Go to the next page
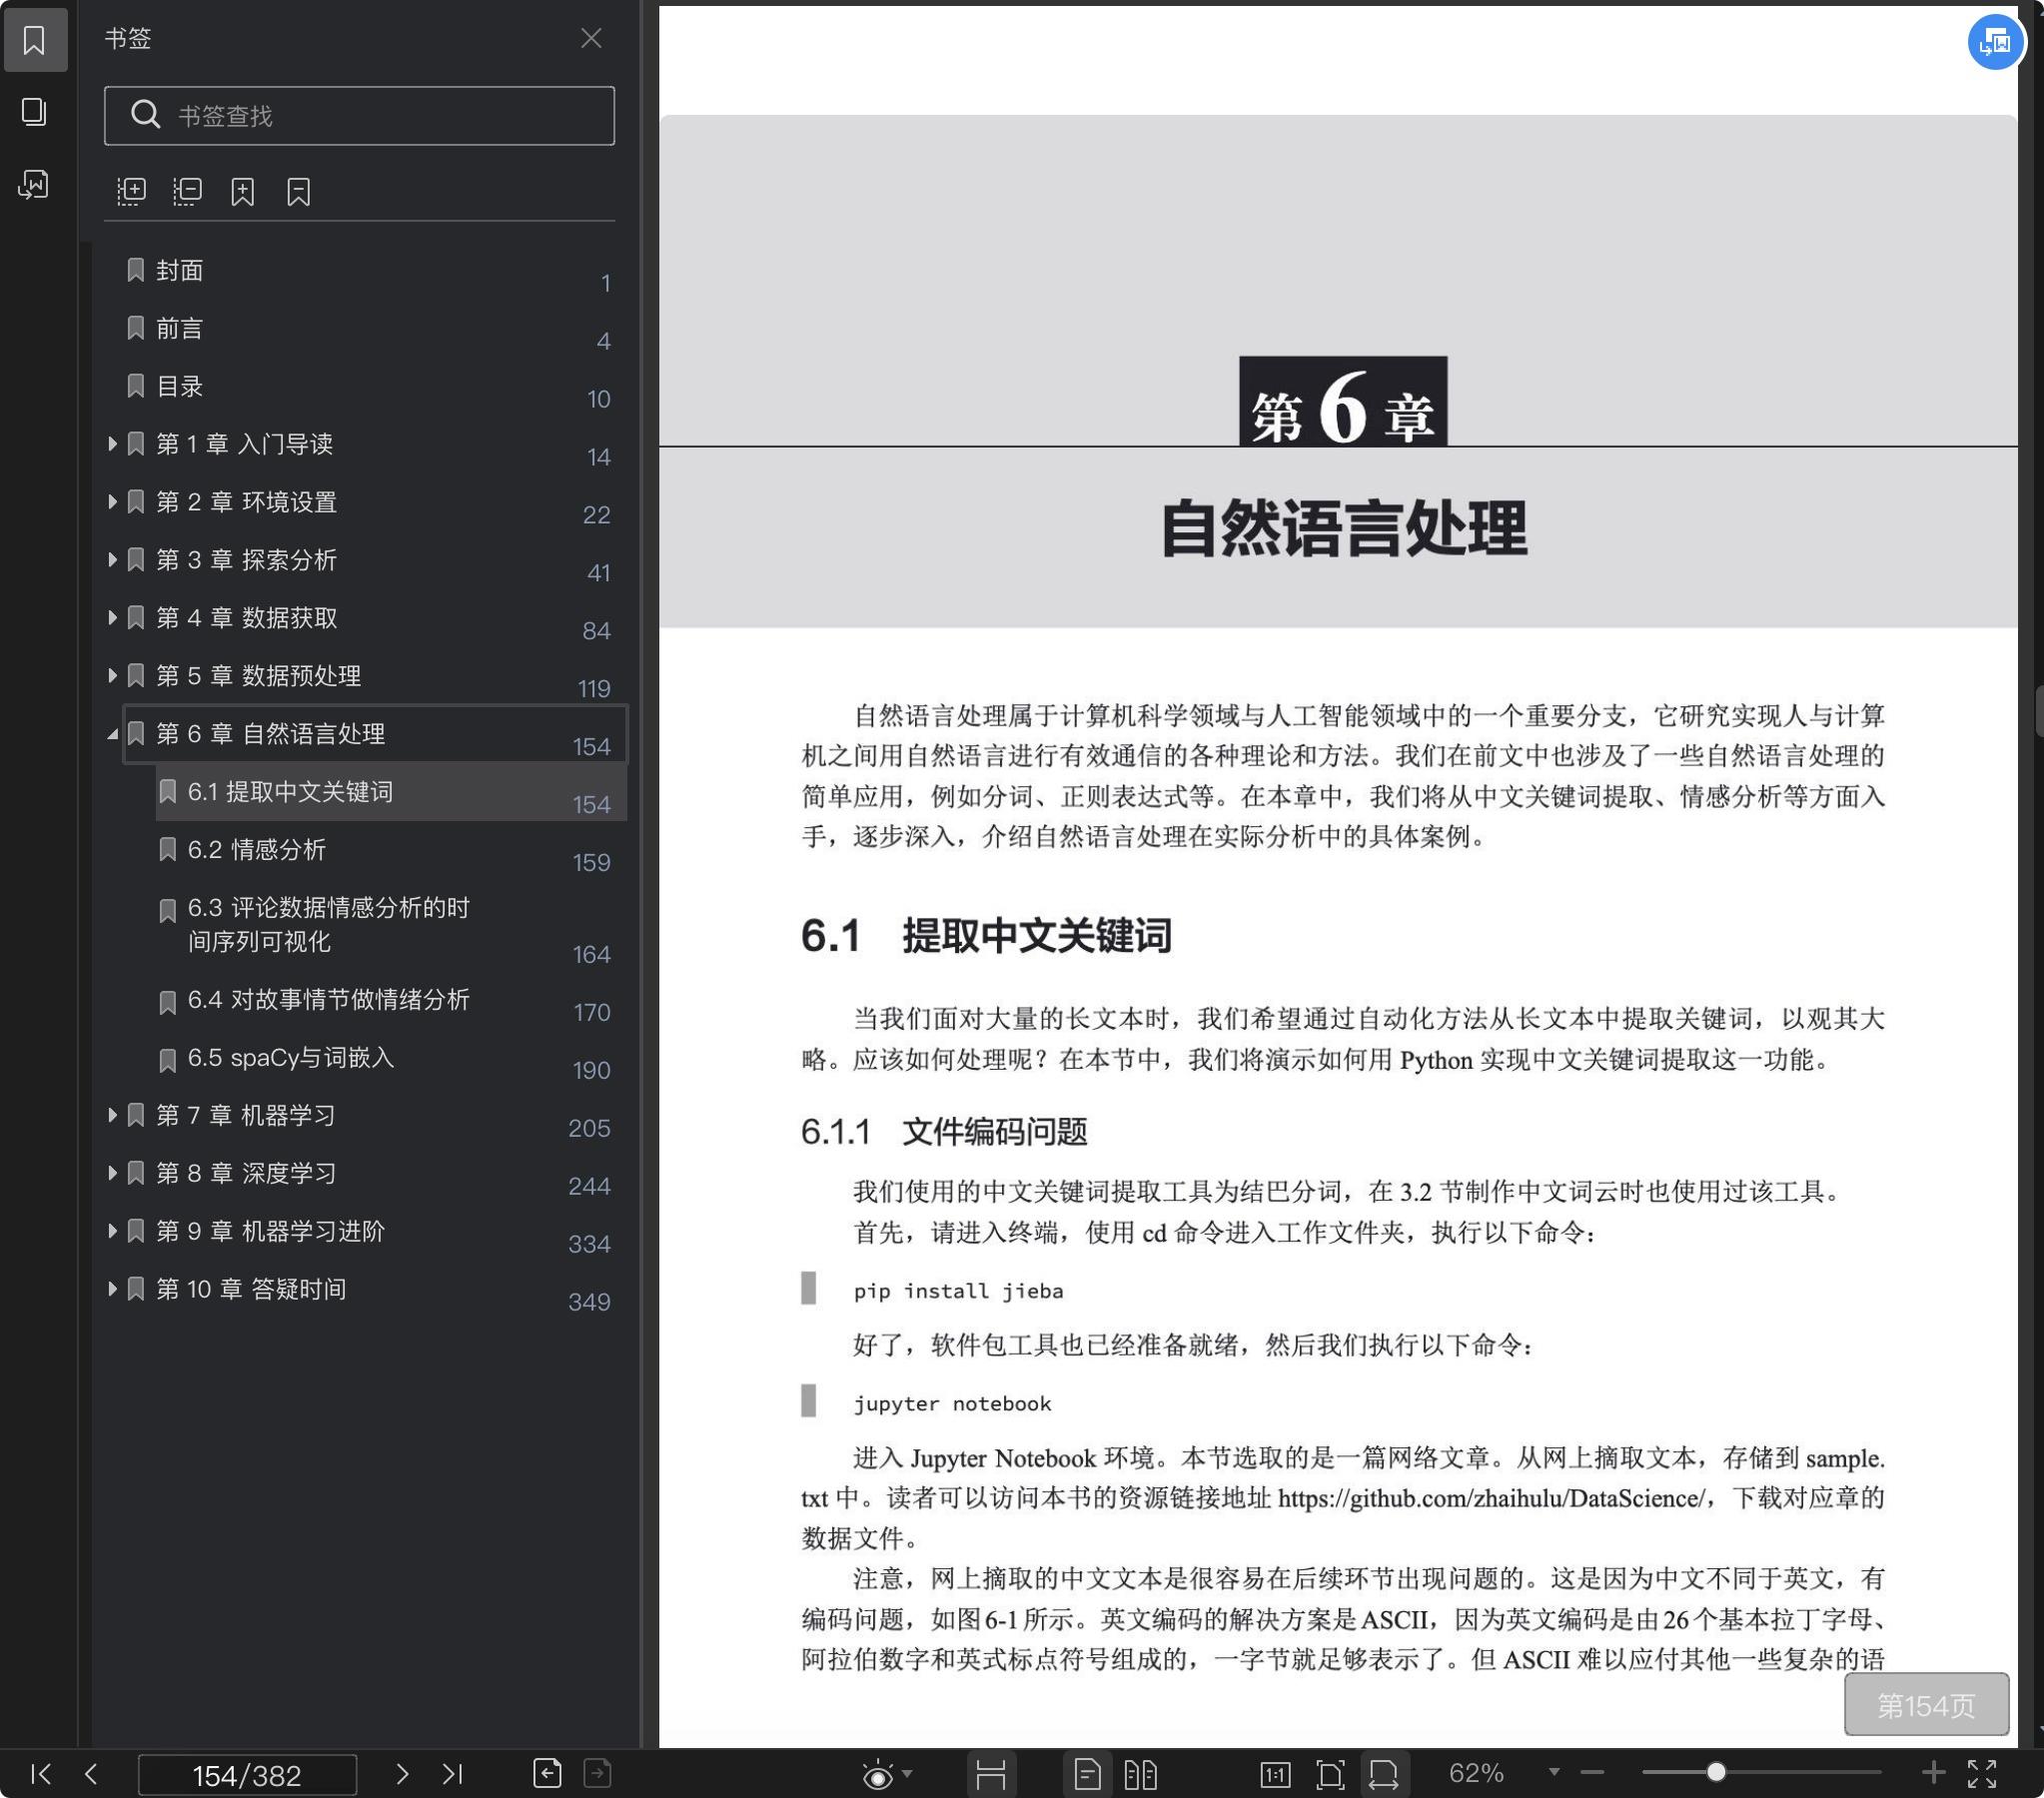Viewport: 2044px width, 1798px height. click(x=402, y=1773)
